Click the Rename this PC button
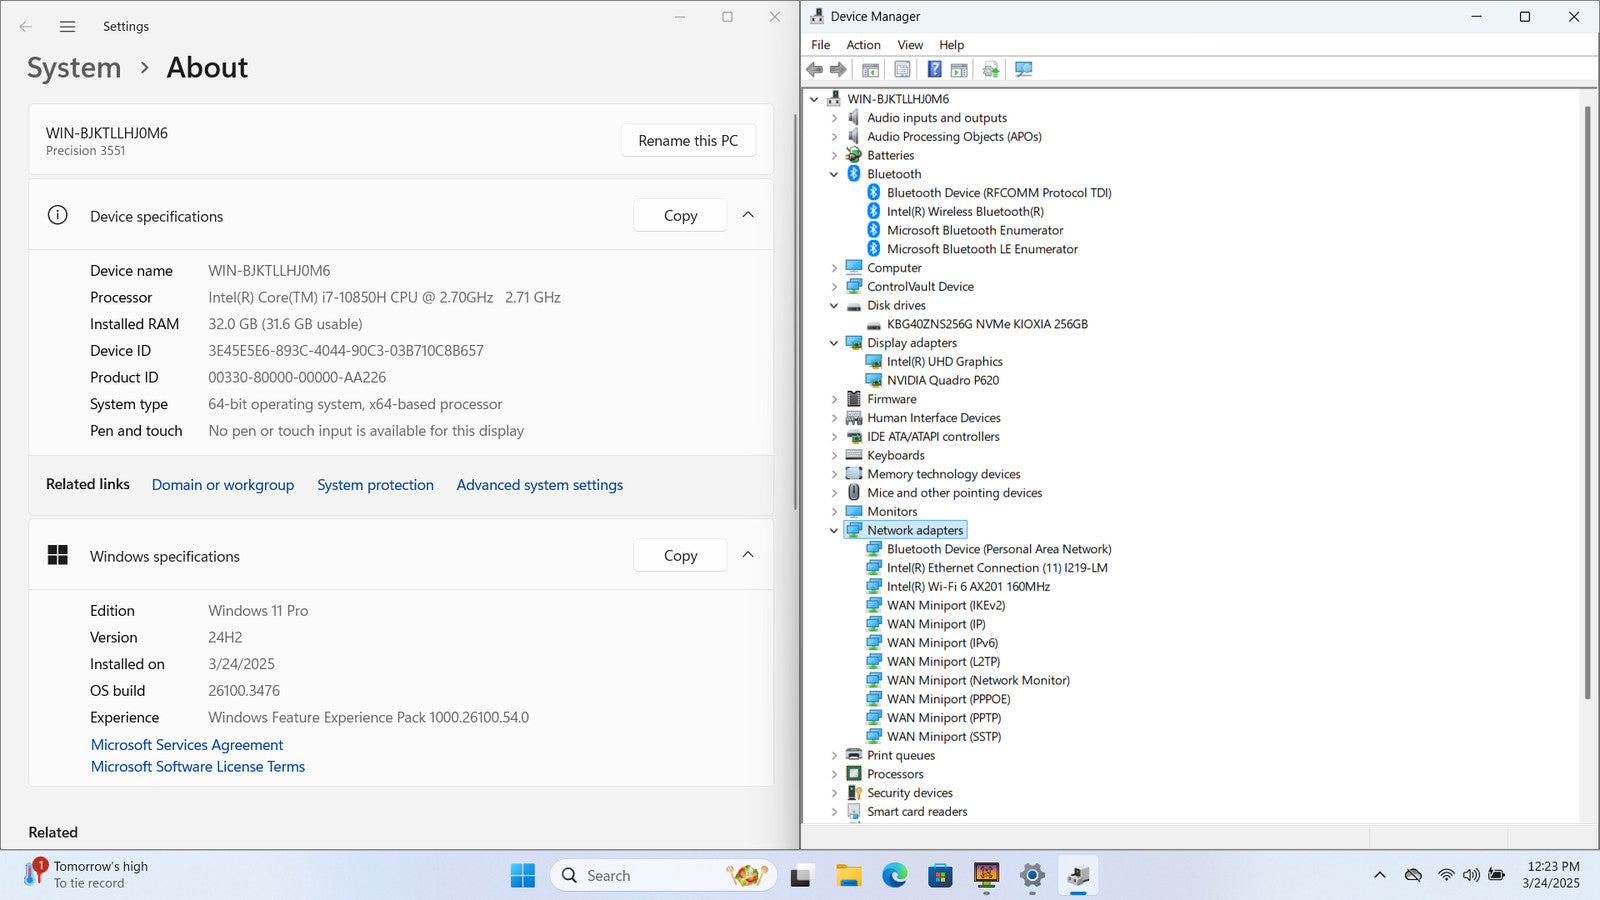This screenshot has height=900, width=1600. (688, 140)
